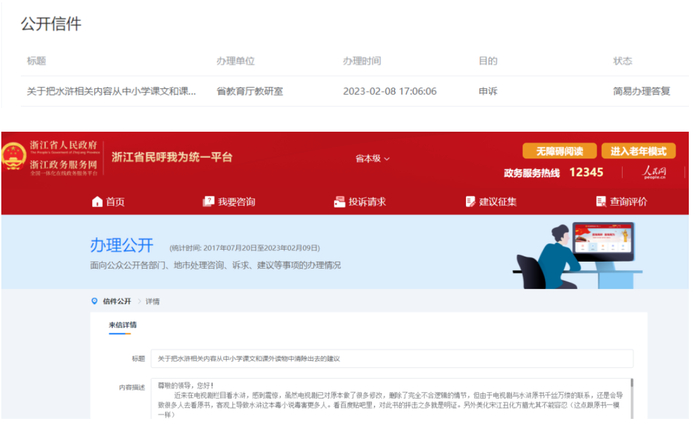Click the 申诉 purpose cell
700x427 pixels.
click(x=488, y=91)
